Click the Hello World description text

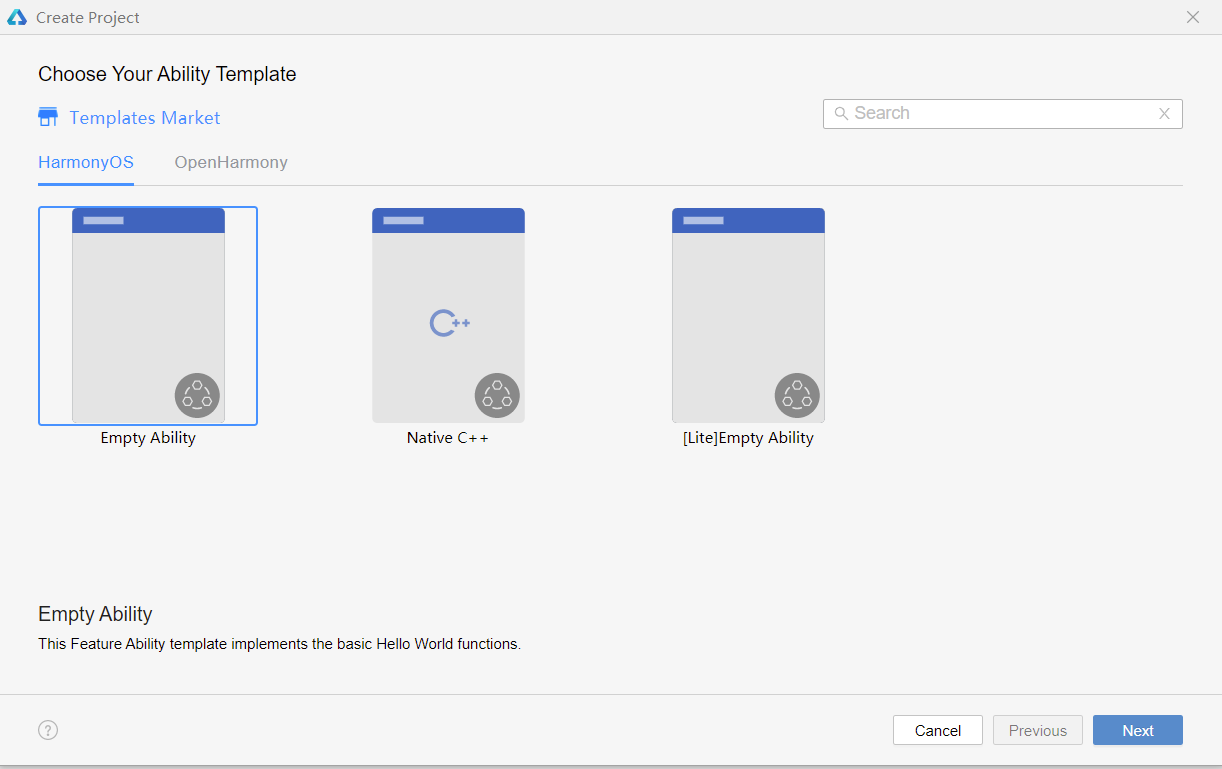tap(280, 644)
